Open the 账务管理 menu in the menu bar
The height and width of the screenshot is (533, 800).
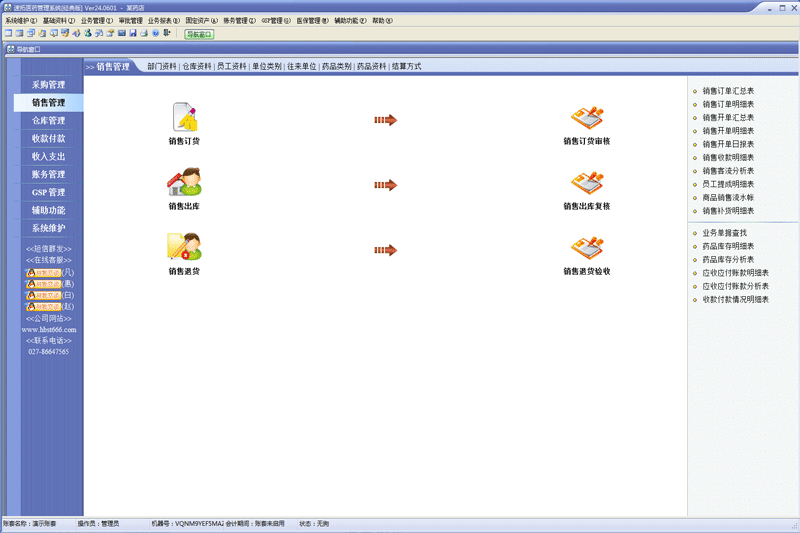coord(239,21)
